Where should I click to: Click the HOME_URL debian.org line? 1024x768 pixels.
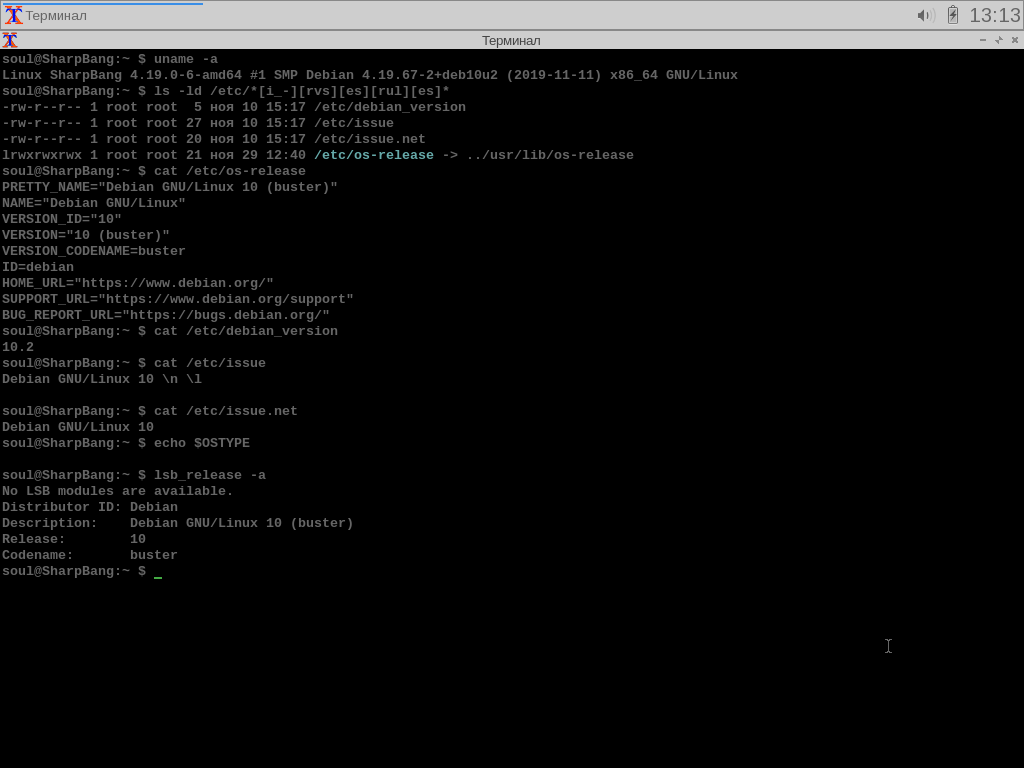point(138,283)
